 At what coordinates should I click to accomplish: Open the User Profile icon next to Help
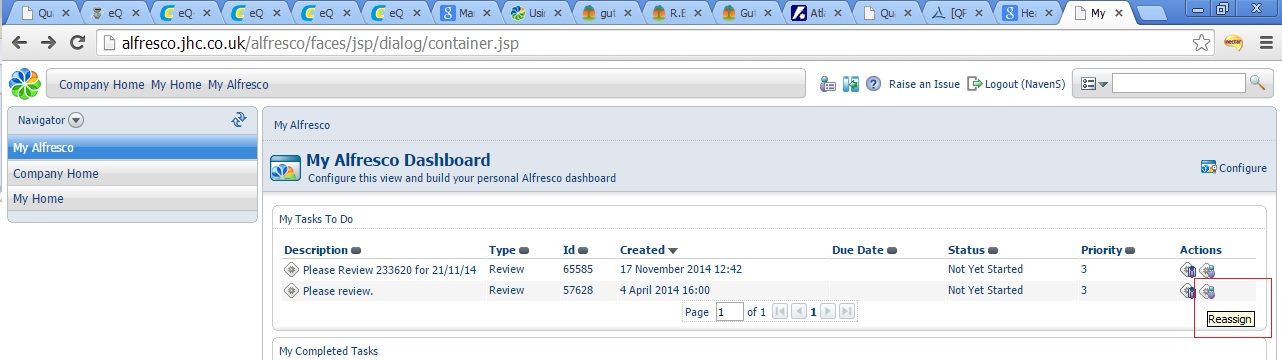[827, 84]
